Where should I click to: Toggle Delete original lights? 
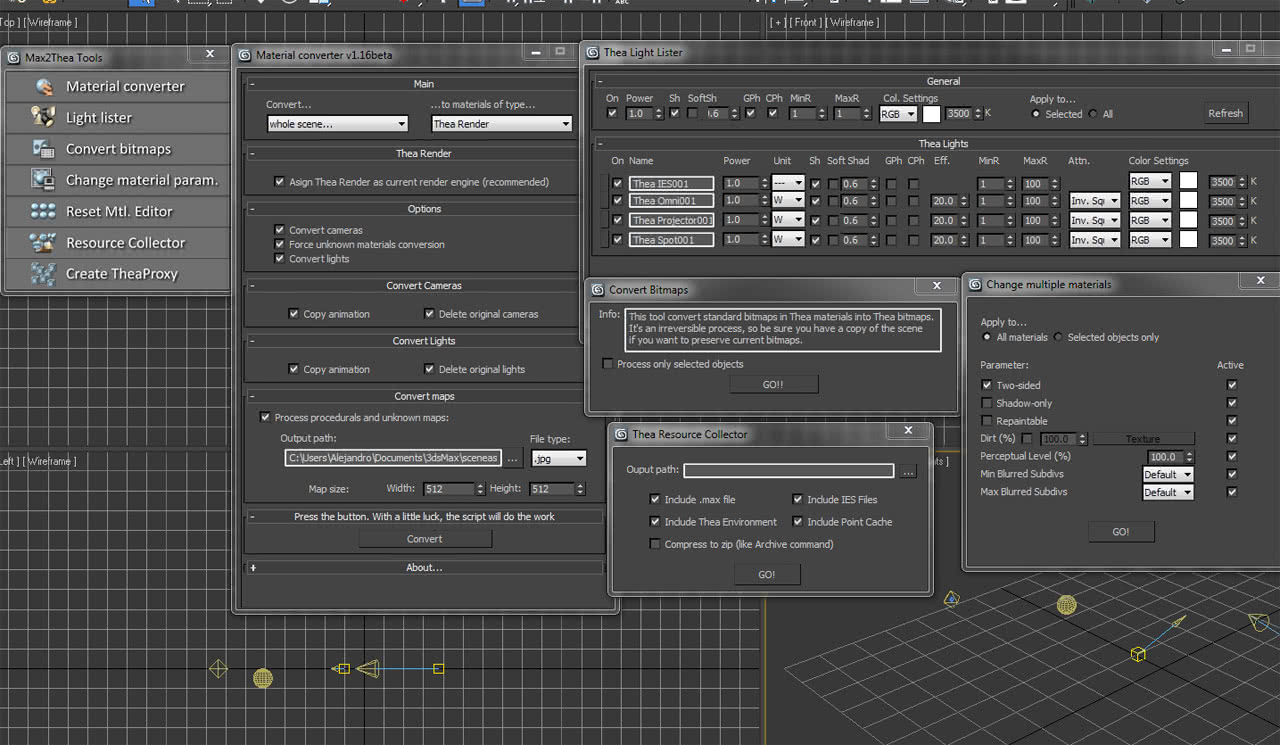(430, 369)
